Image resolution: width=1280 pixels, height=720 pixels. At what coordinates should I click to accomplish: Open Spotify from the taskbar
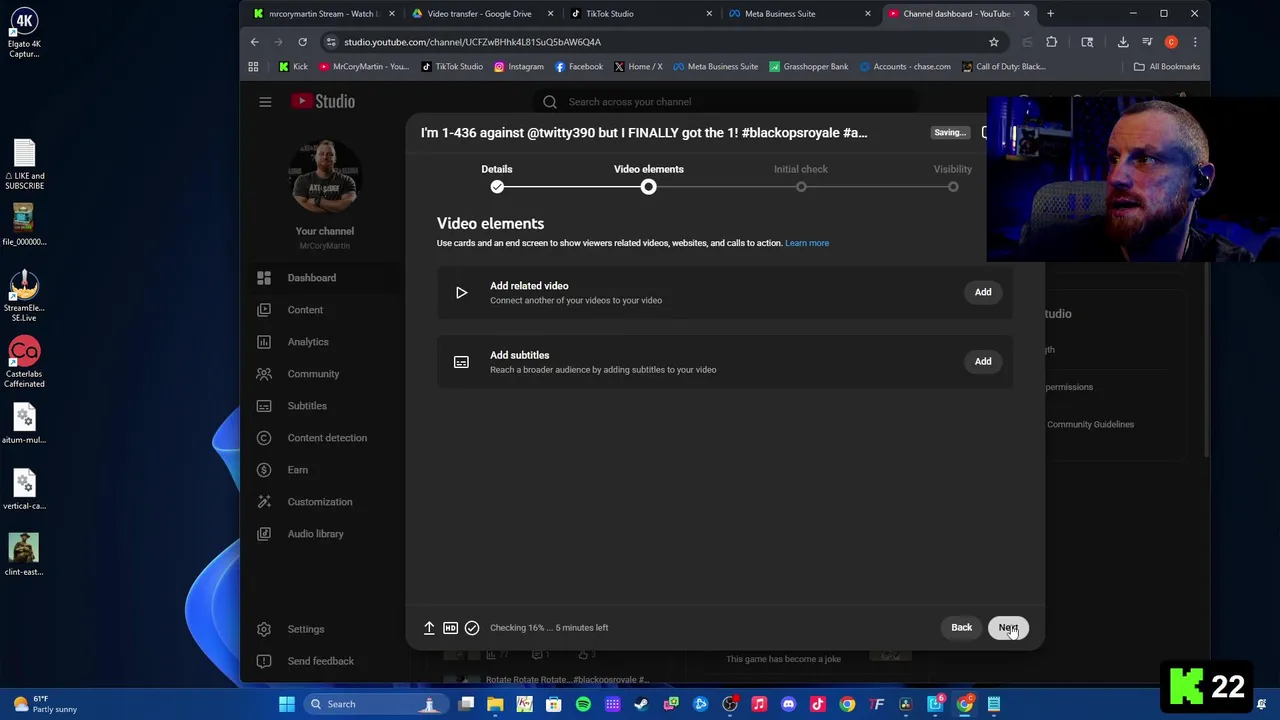click(583, 704)
